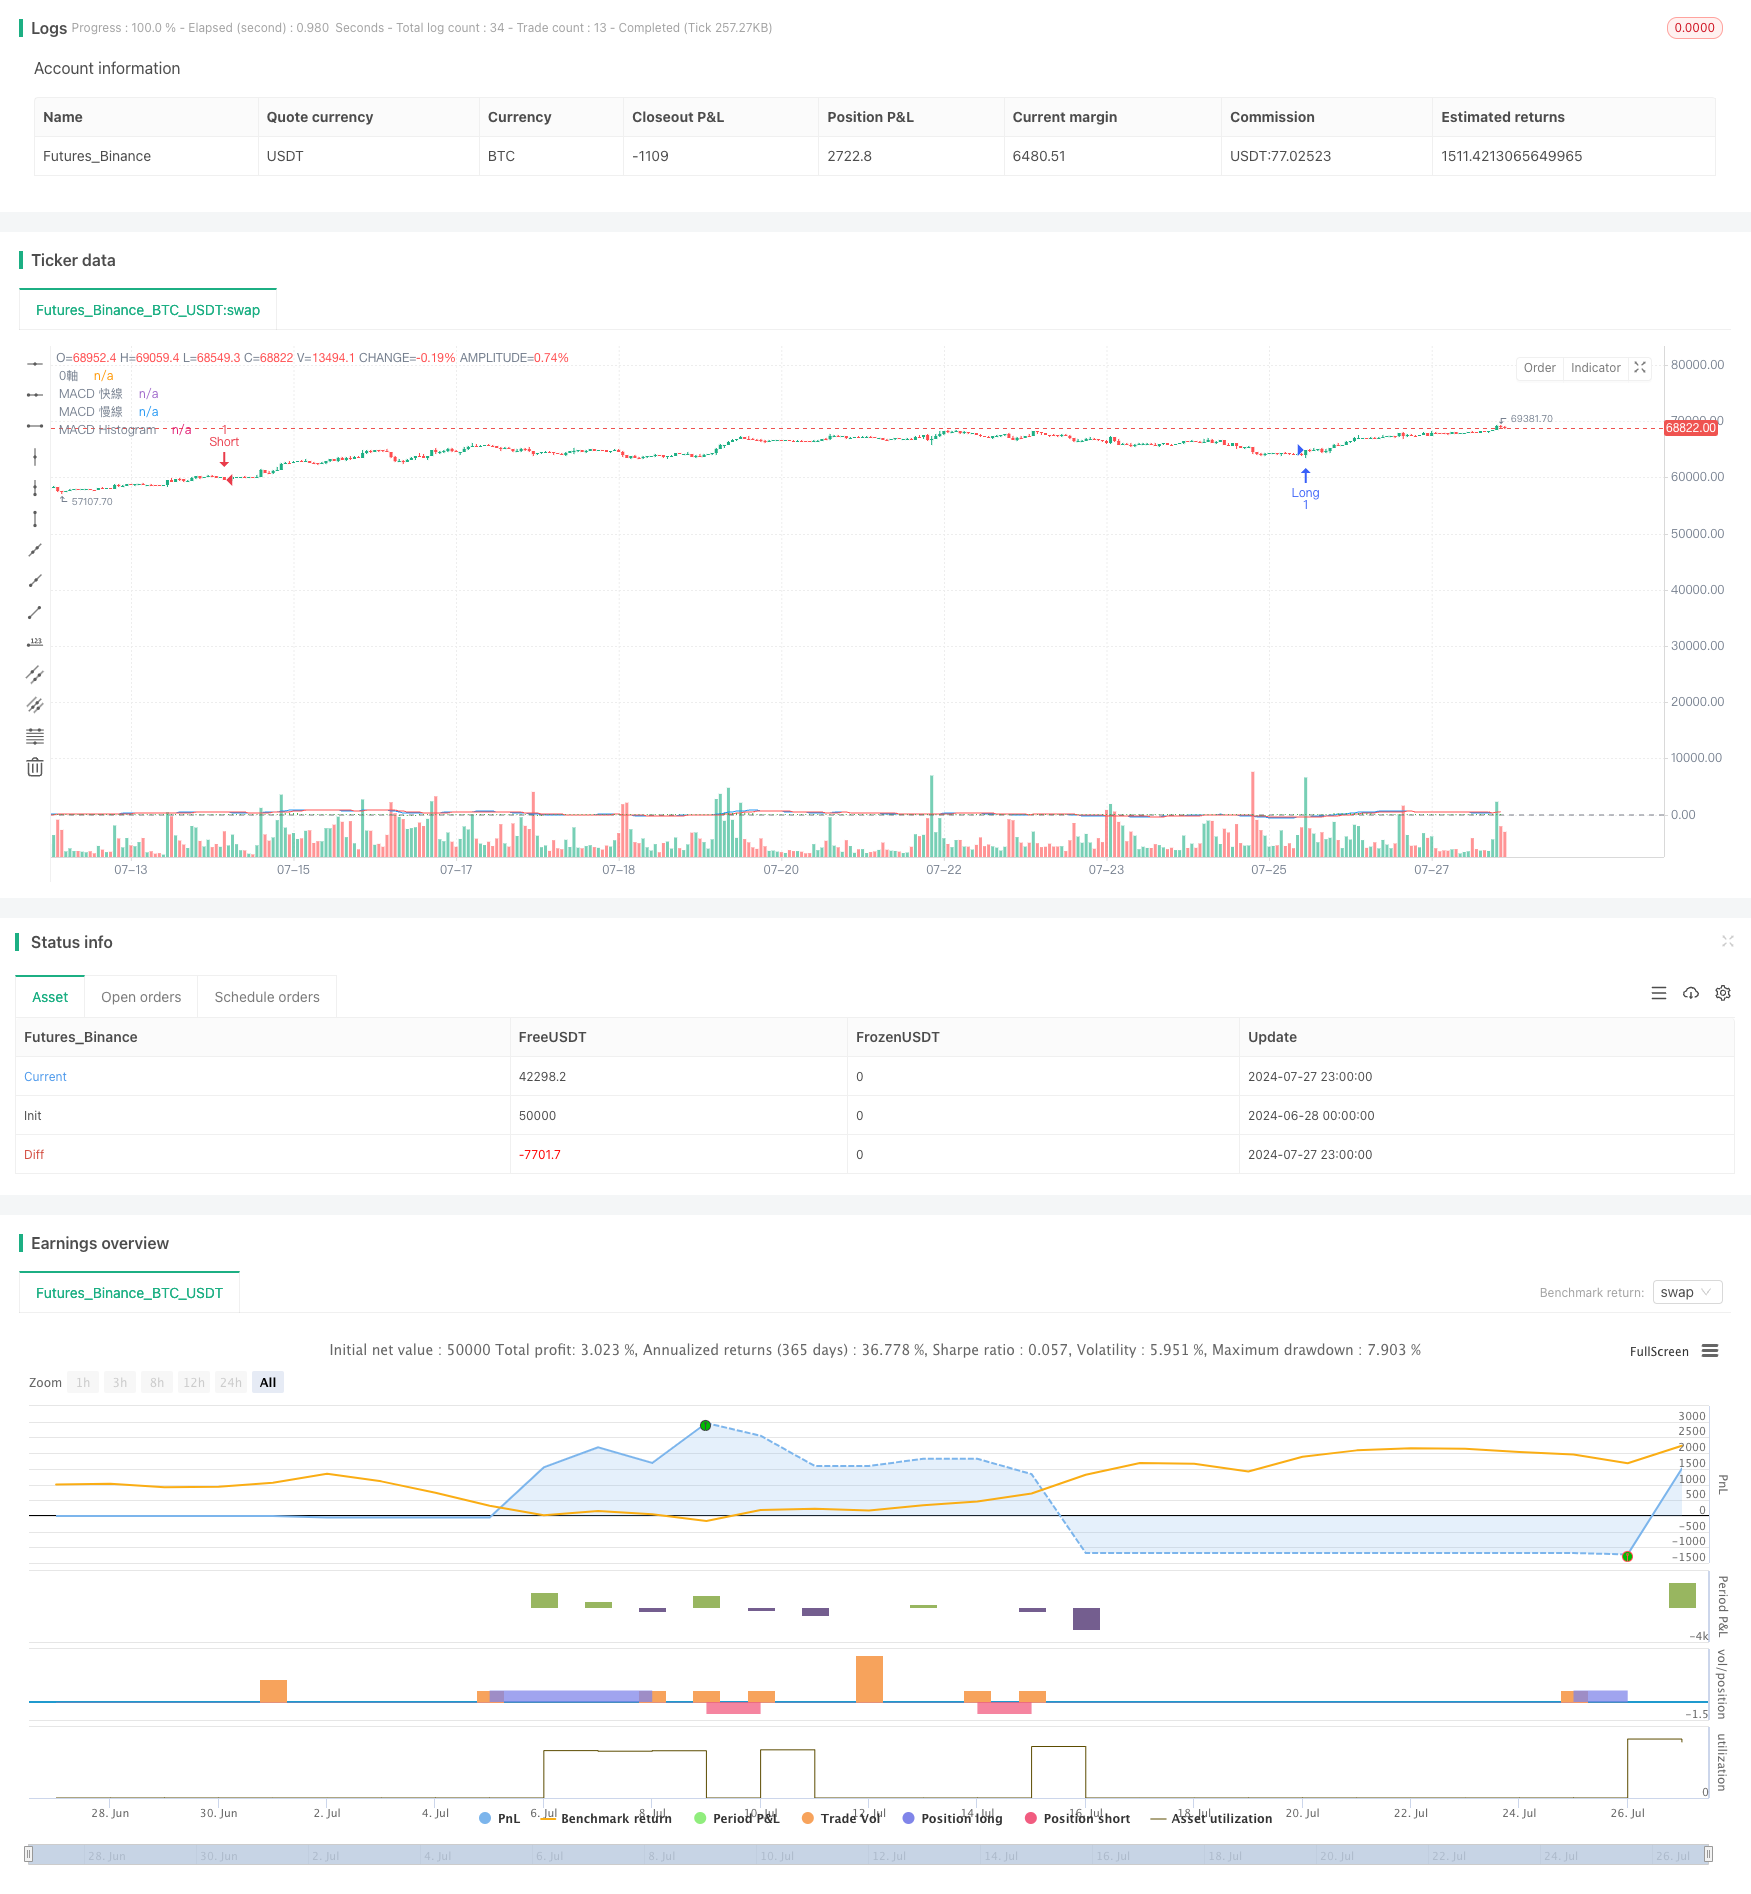Viewport: 1751px width, 1894px height.
Task: Toggle the Benchmark return legend series
Action: pyautogui.click(x=607, y=1818)
